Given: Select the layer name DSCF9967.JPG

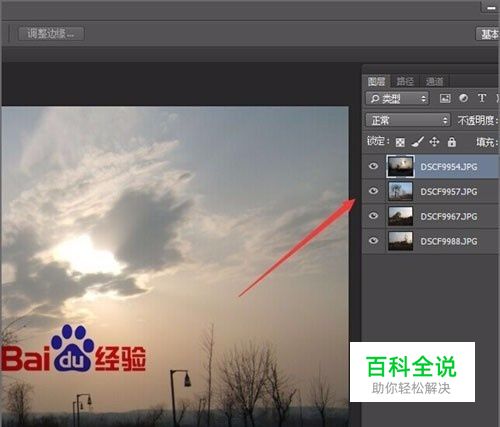Looking at the screenshot, I should coord(449,216).
